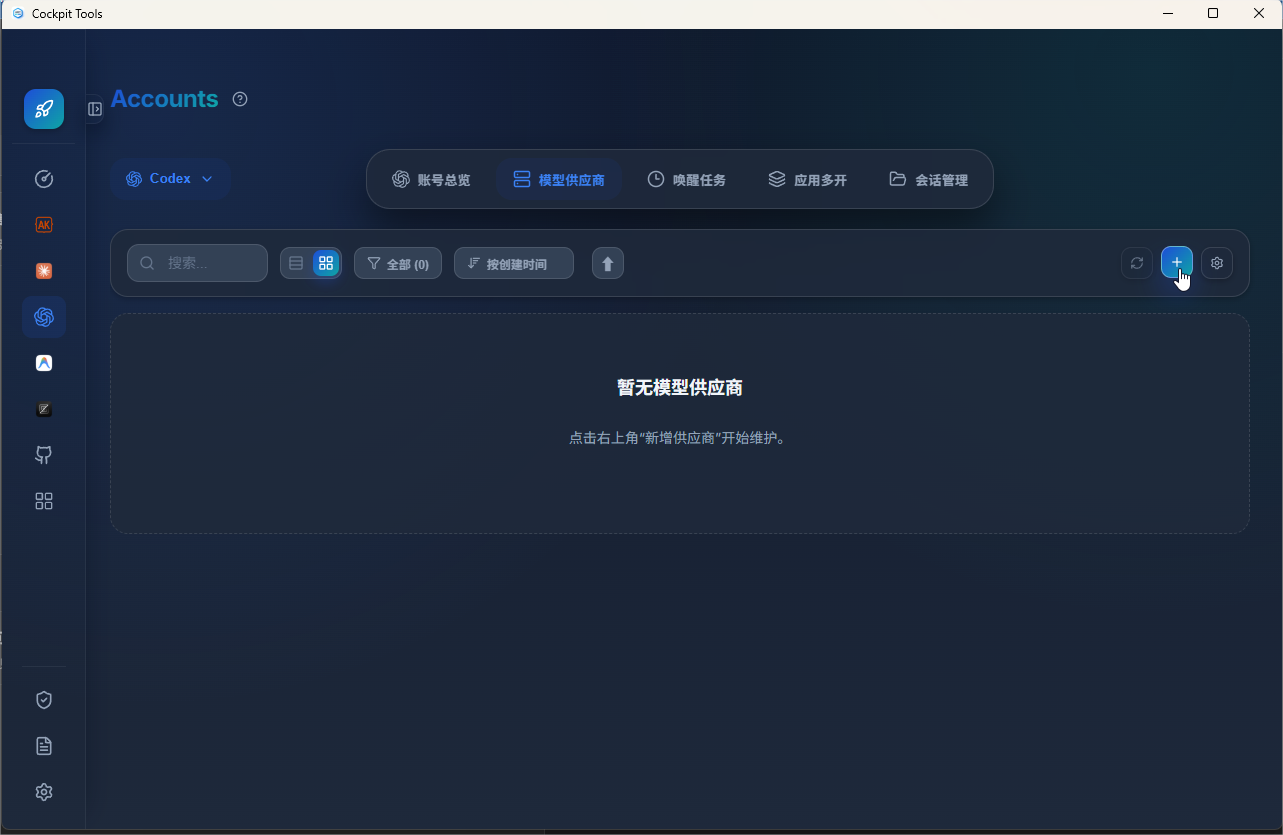
Task: Open the GitHub icon in sidebar
Action: 44,455
